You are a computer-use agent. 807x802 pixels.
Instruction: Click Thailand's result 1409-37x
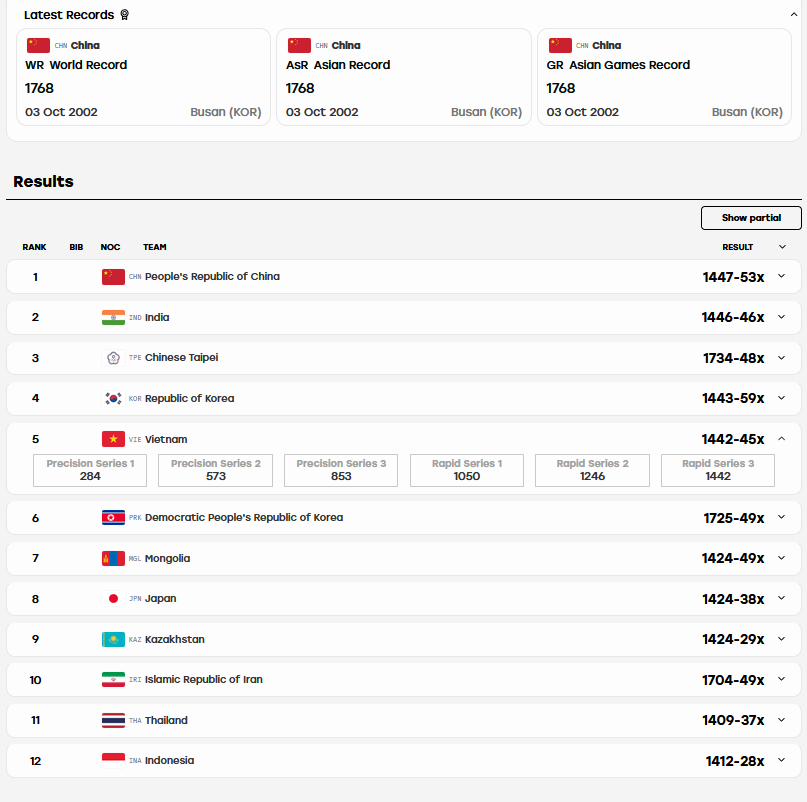tap(733, 720)
